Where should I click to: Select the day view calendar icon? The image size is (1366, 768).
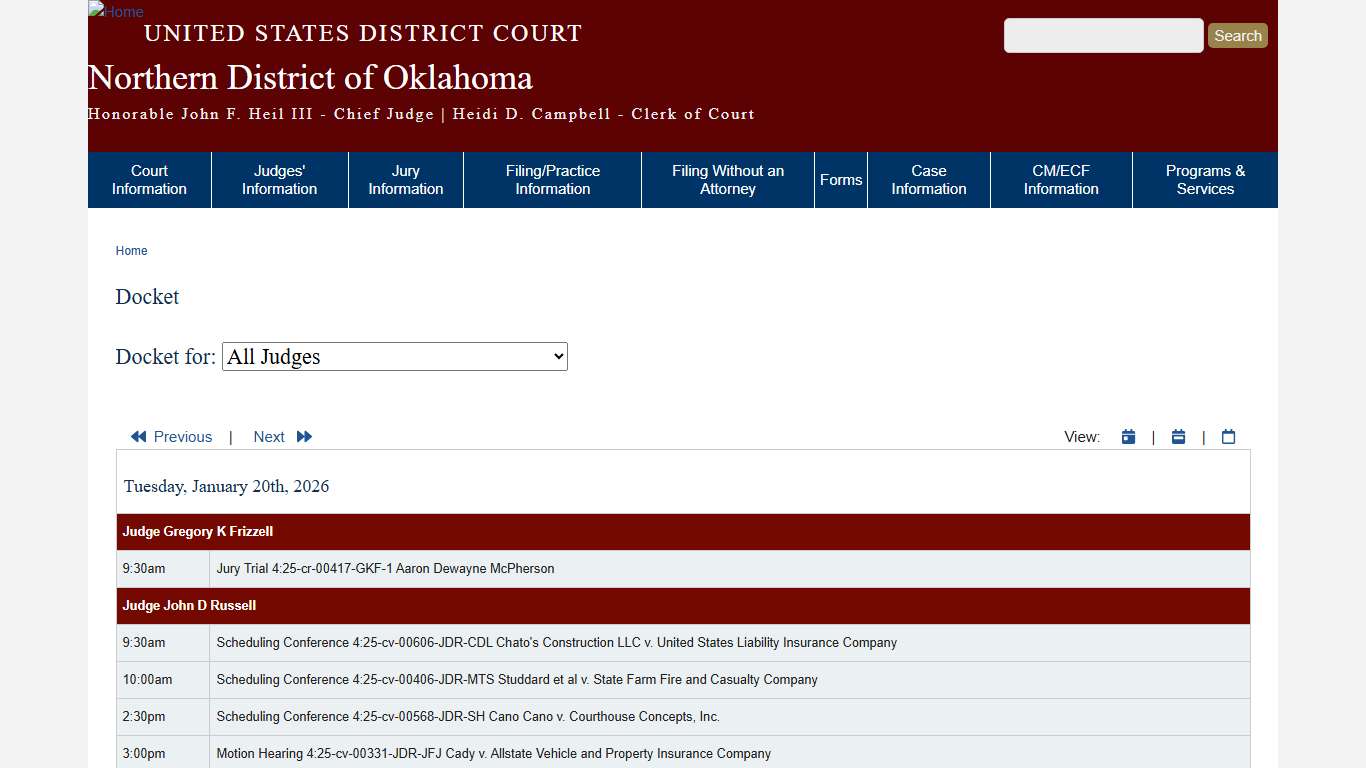point(1128,436)
